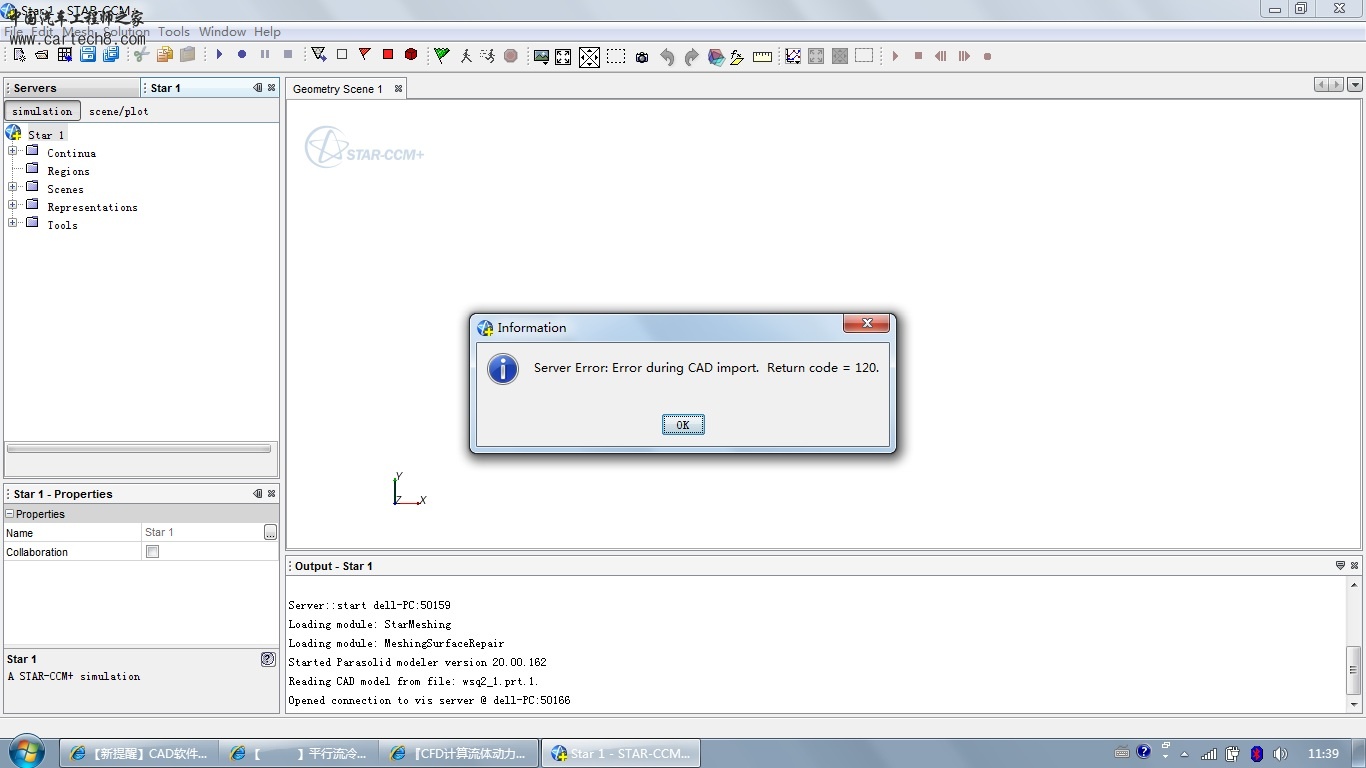Collapse the Properties section header

pos(10,514)
